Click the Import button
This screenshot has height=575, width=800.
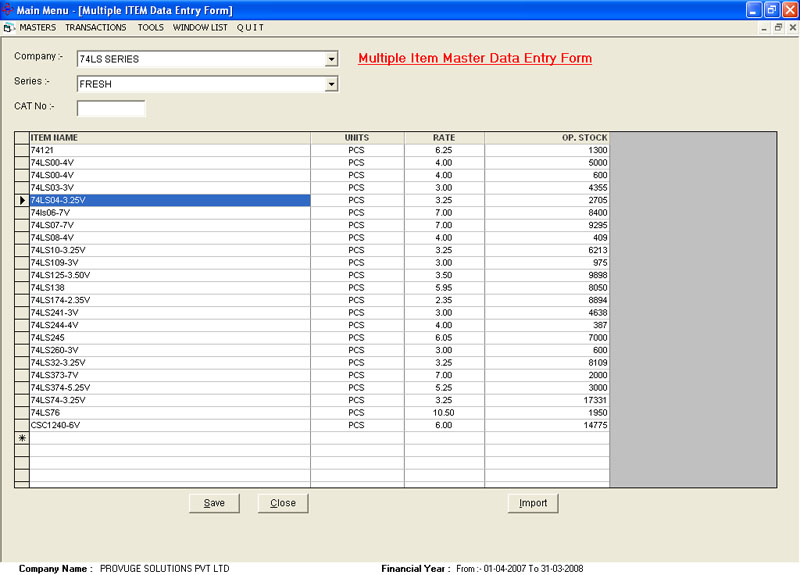(533, 503)
